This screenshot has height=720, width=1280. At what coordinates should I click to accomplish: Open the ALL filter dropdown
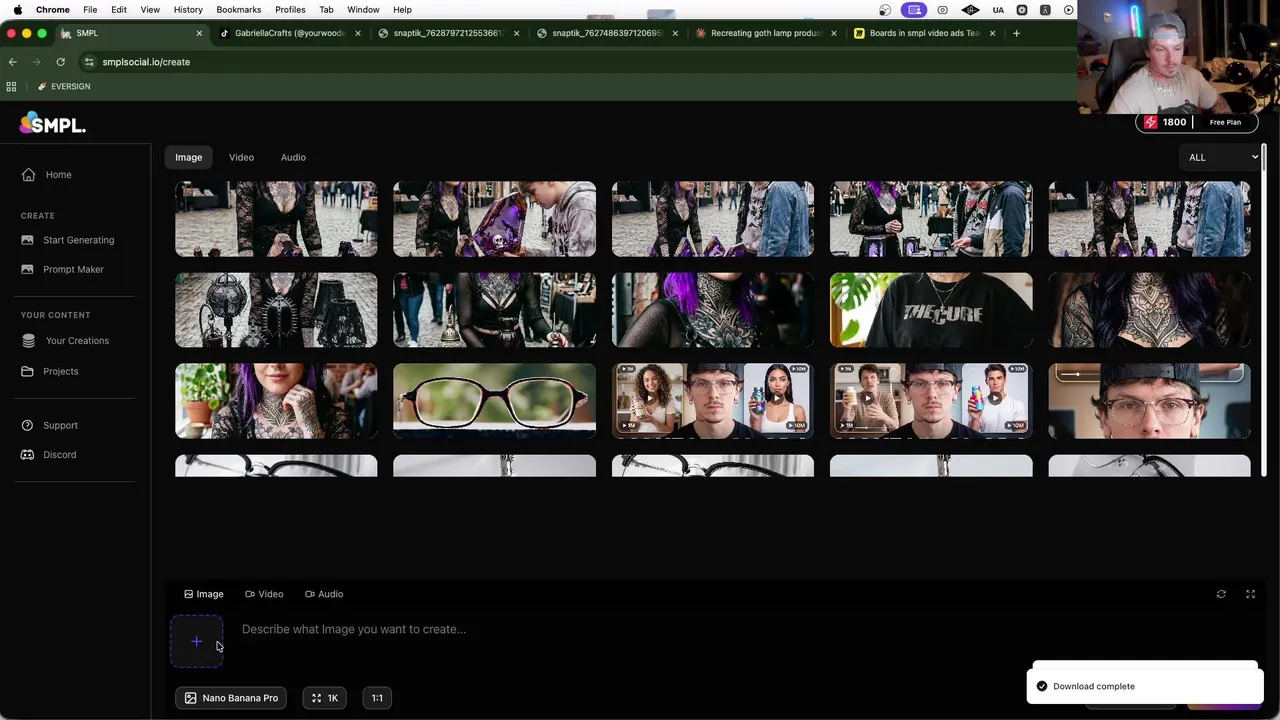(1220, 157)
